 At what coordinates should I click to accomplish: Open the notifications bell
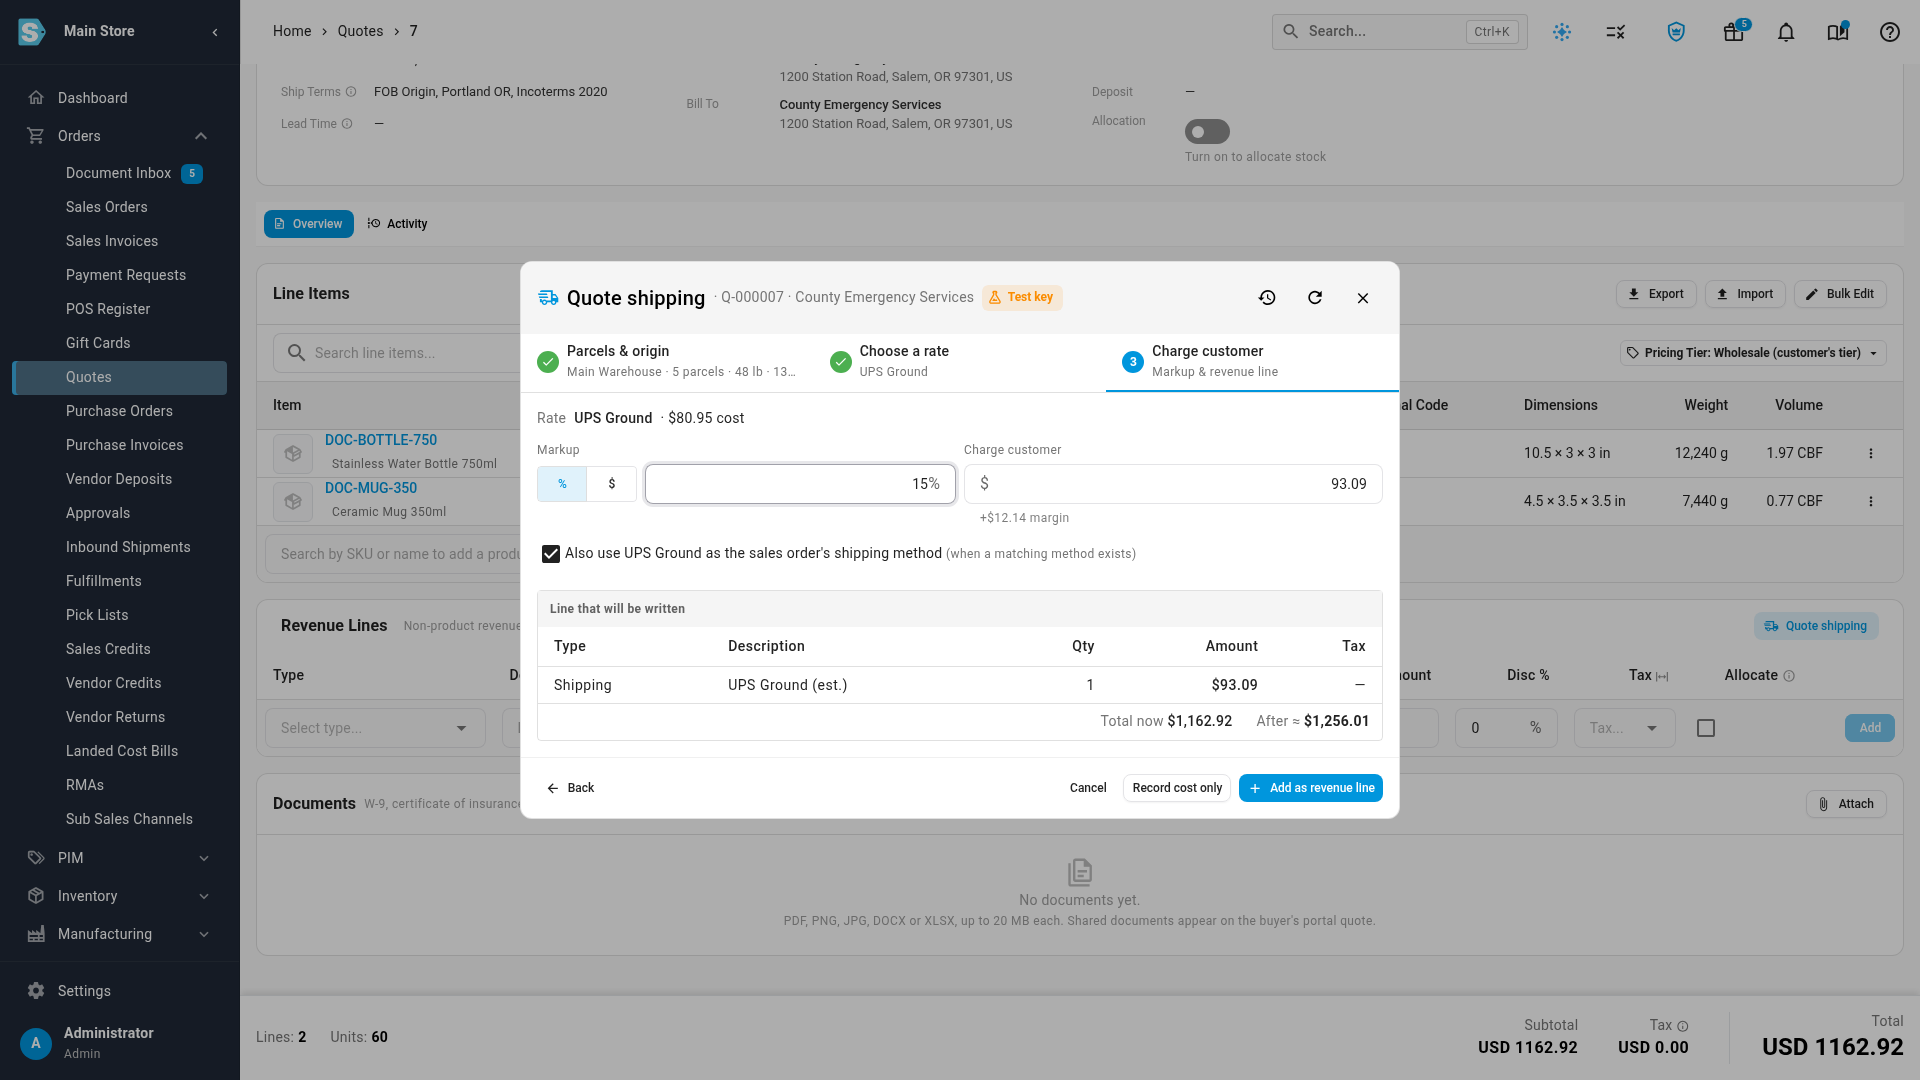(1786, 32)
